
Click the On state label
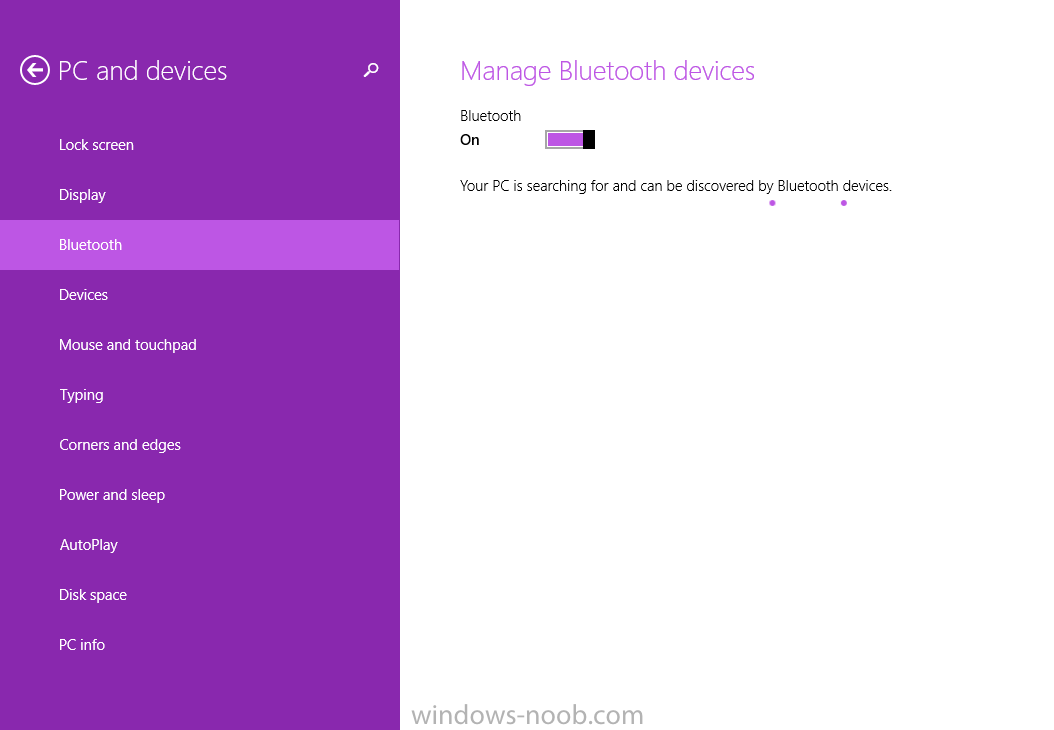[470, 140]
